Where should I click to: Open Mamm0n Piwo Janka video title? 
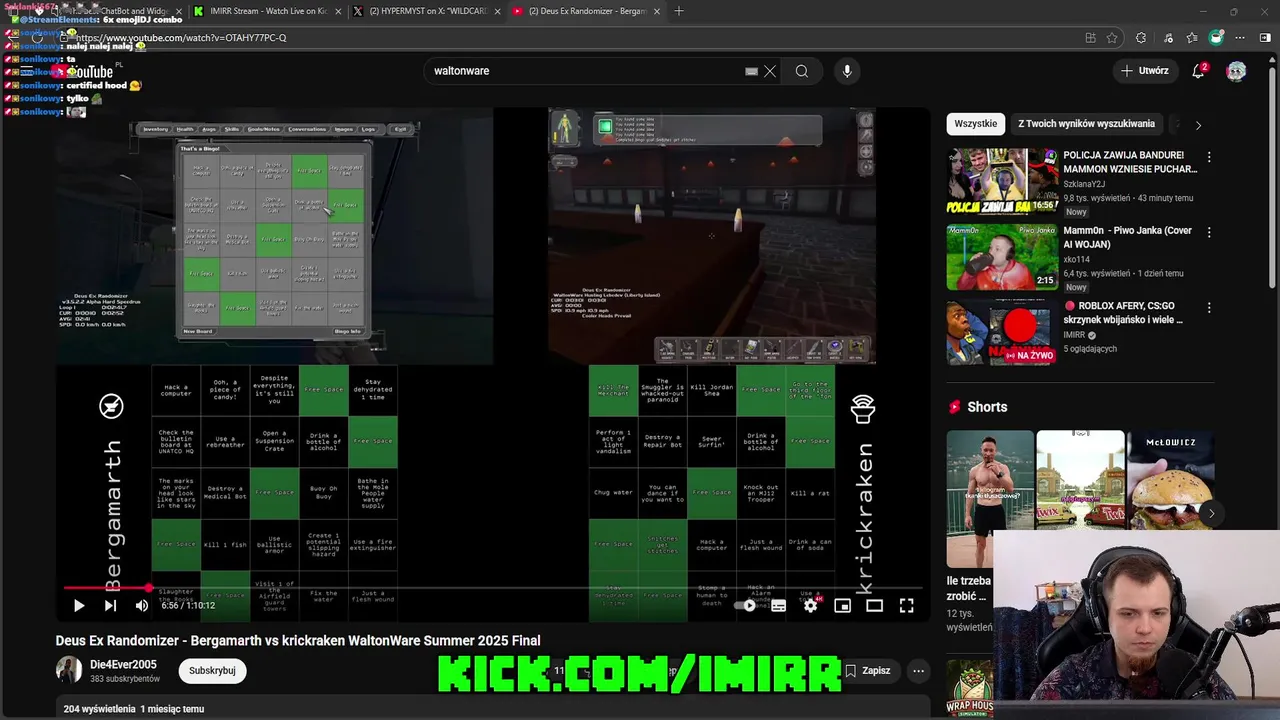click(1127, 237)
